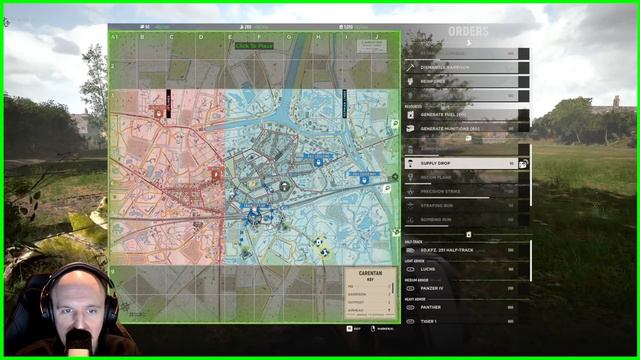Click the icon right of the Supply Drop row
This screenshot has width=640, height=360.
coord(523,164)
